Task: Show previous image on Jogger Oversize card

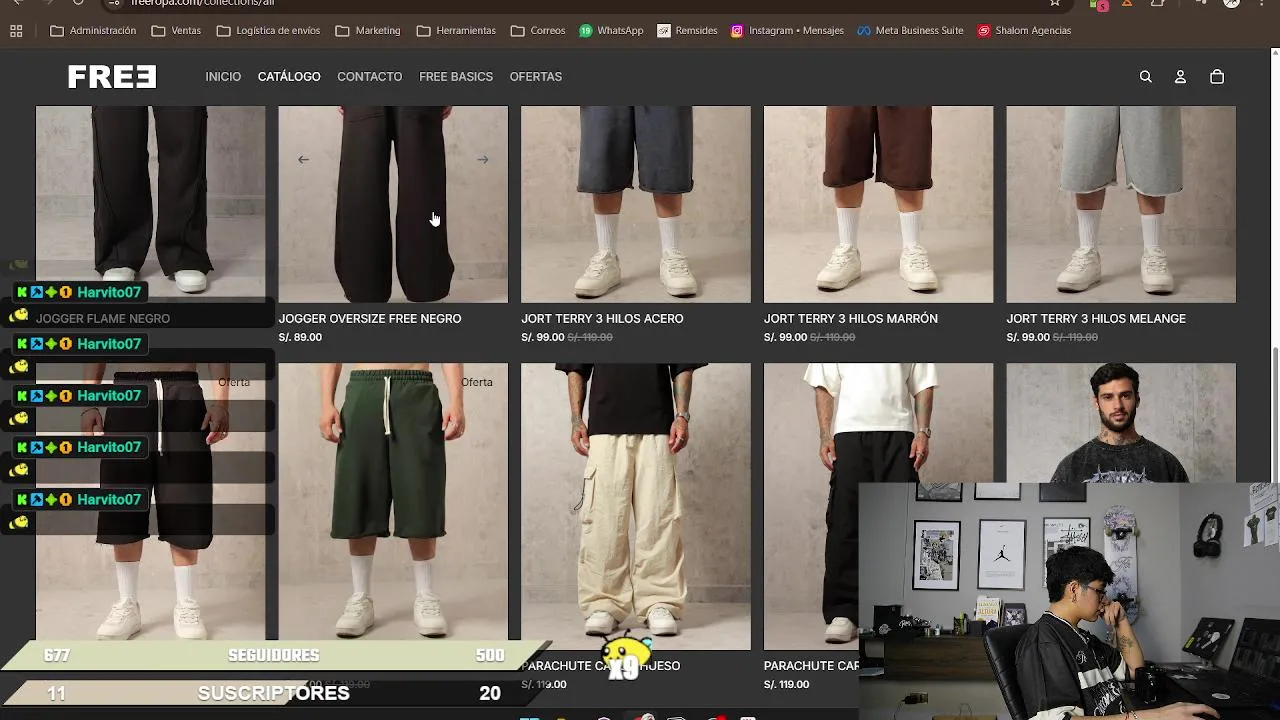Action: pyautogui.click(x=303, y=159)
